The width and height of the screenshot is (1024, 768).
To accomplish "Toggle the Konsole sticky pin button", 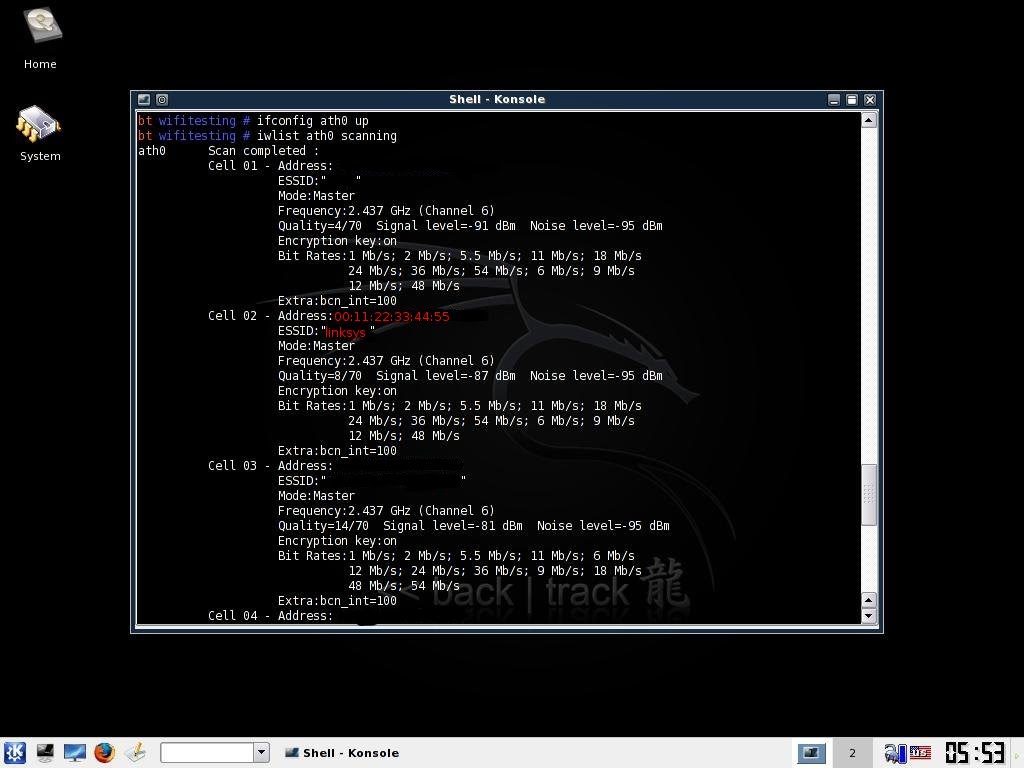I will [162, 99].
